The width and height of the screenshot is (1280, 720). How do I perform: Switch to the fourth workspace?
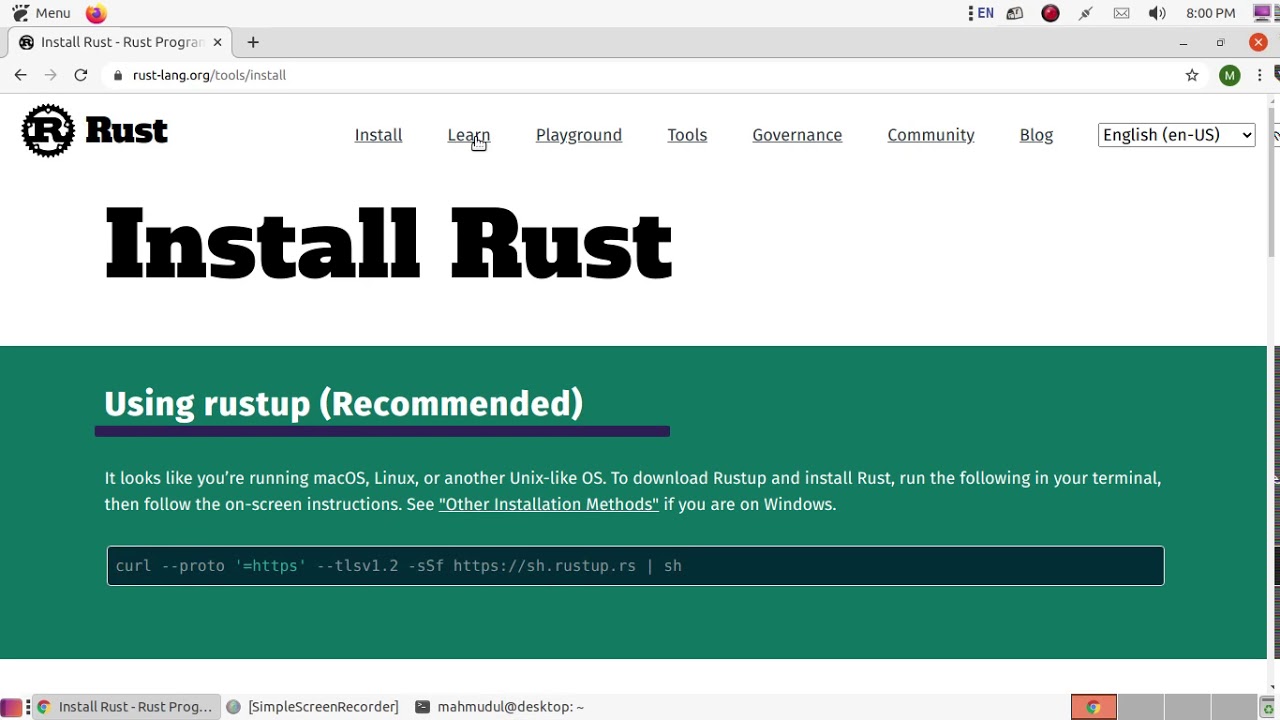click(x=1234, y=707)
